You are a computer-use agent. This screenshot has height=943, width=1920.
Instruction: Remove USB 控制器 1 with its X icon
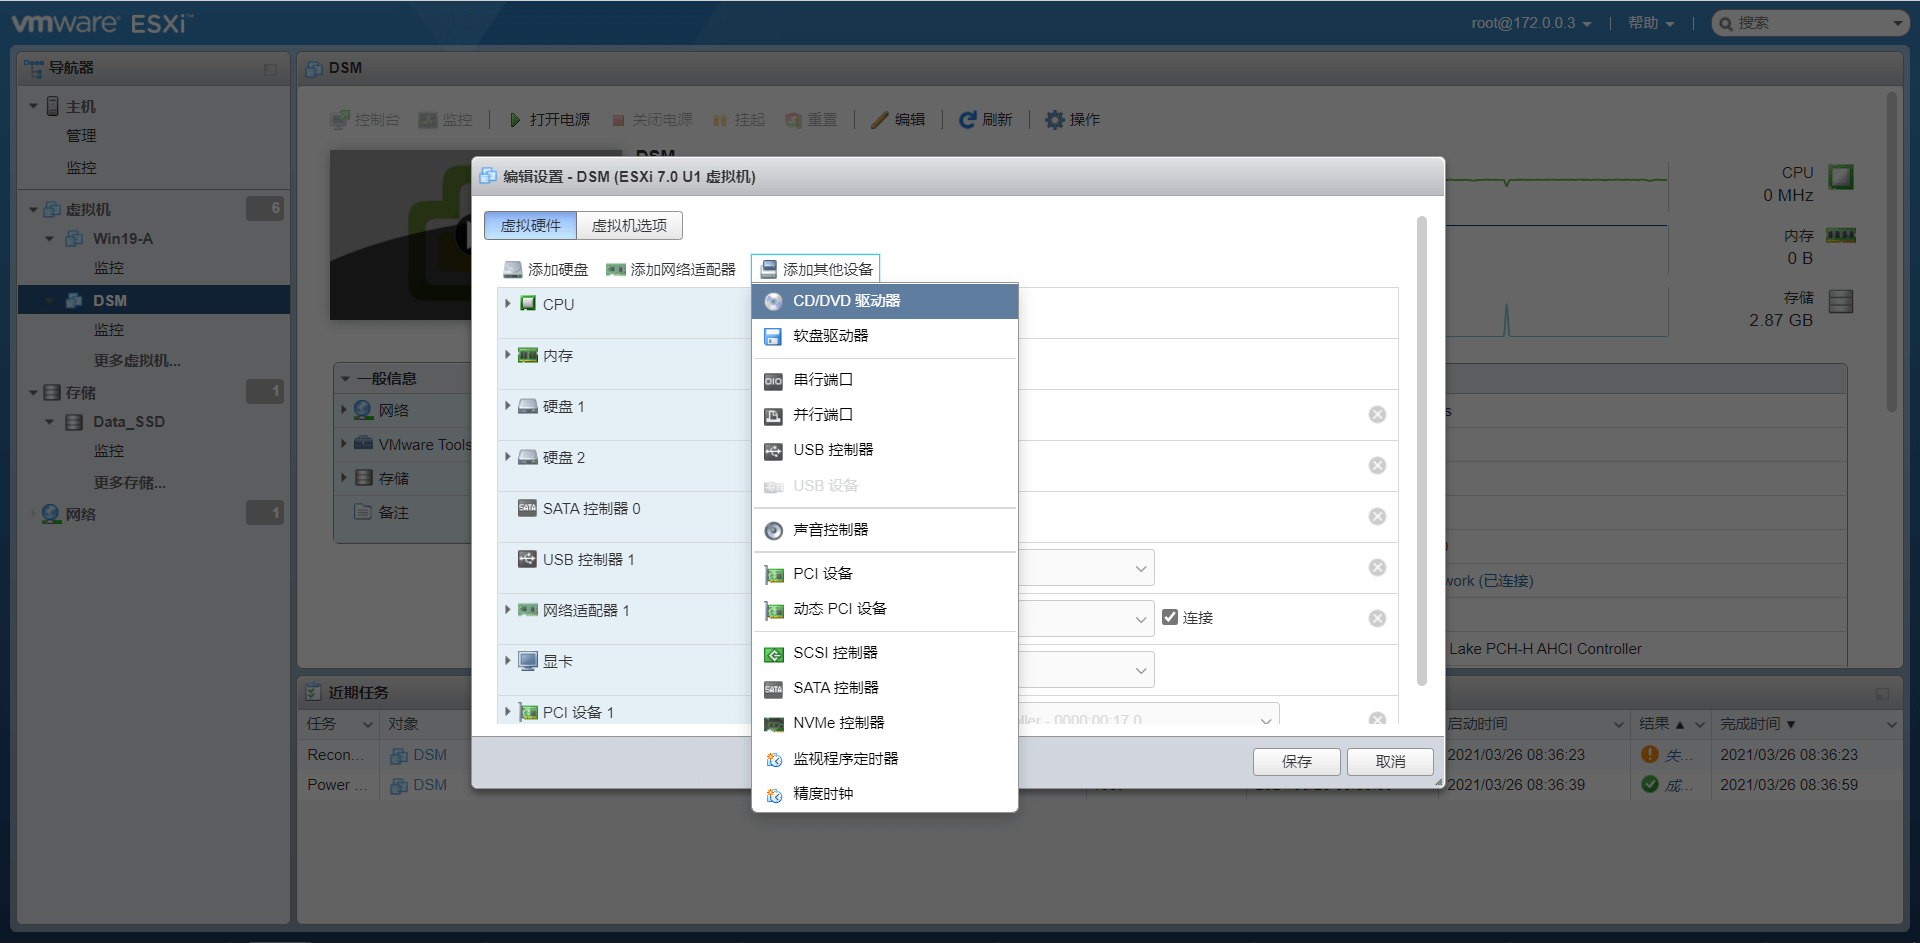tap(1377, 568)
